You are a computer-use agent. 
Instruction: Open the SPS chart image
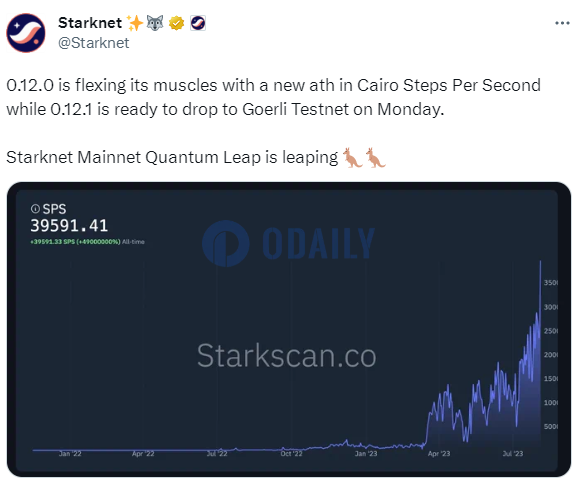(289, 329)
